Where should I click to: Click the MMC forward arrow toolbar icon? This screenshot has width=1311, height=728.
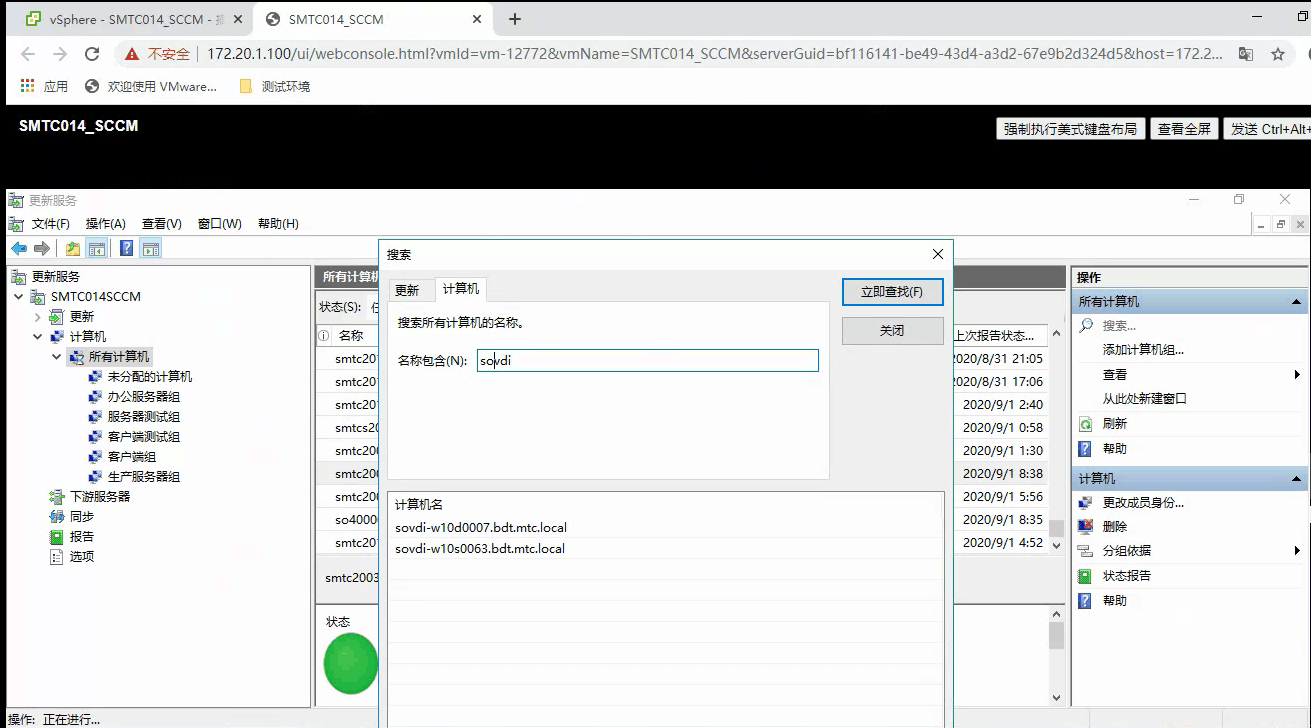tap(42, 249)
